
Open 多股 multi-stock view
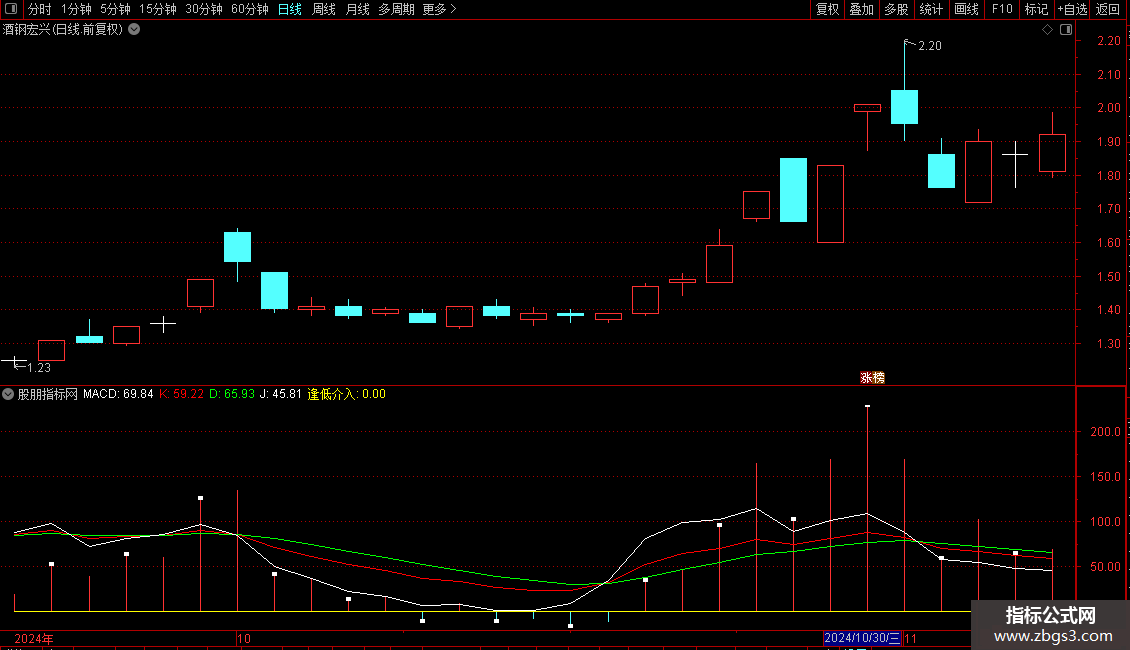tap(897, 9)
